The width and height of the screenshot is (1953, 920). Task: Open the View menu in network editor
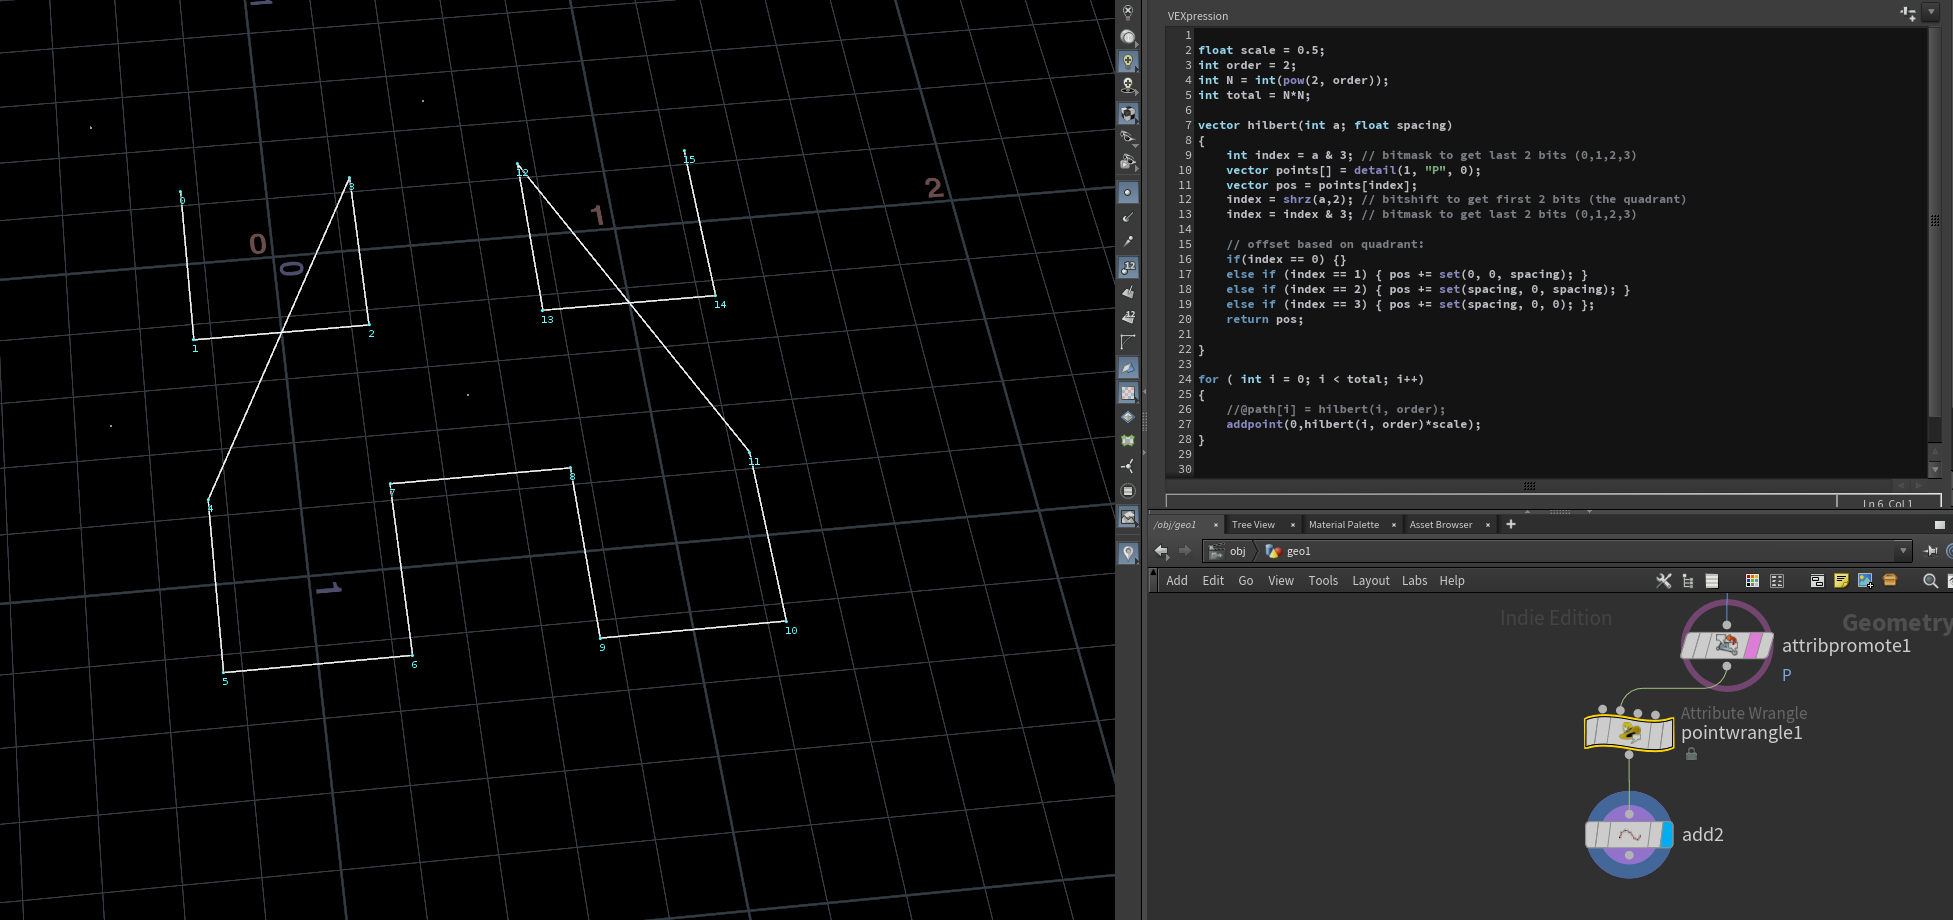[1281, 581]
